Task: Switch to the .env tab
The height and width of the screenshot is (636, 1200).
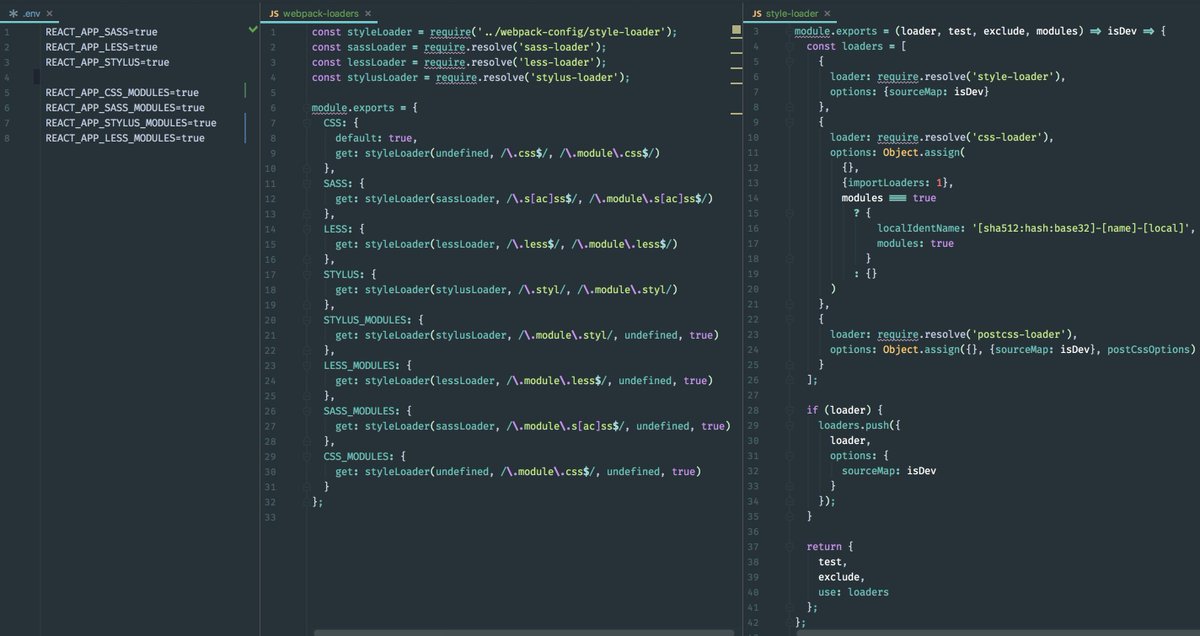Action: 31,14
